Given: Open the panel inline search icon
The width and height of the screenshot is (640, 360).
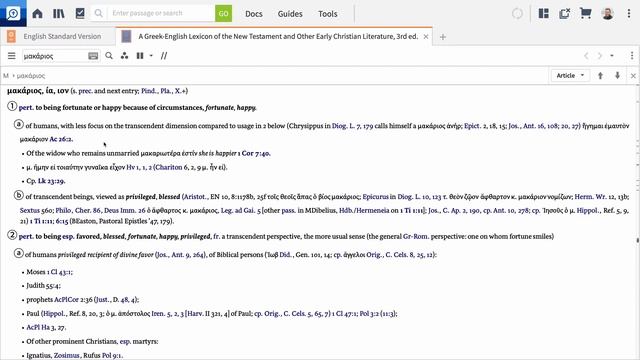Looking at the screenshot, I should tap(109, 56).
